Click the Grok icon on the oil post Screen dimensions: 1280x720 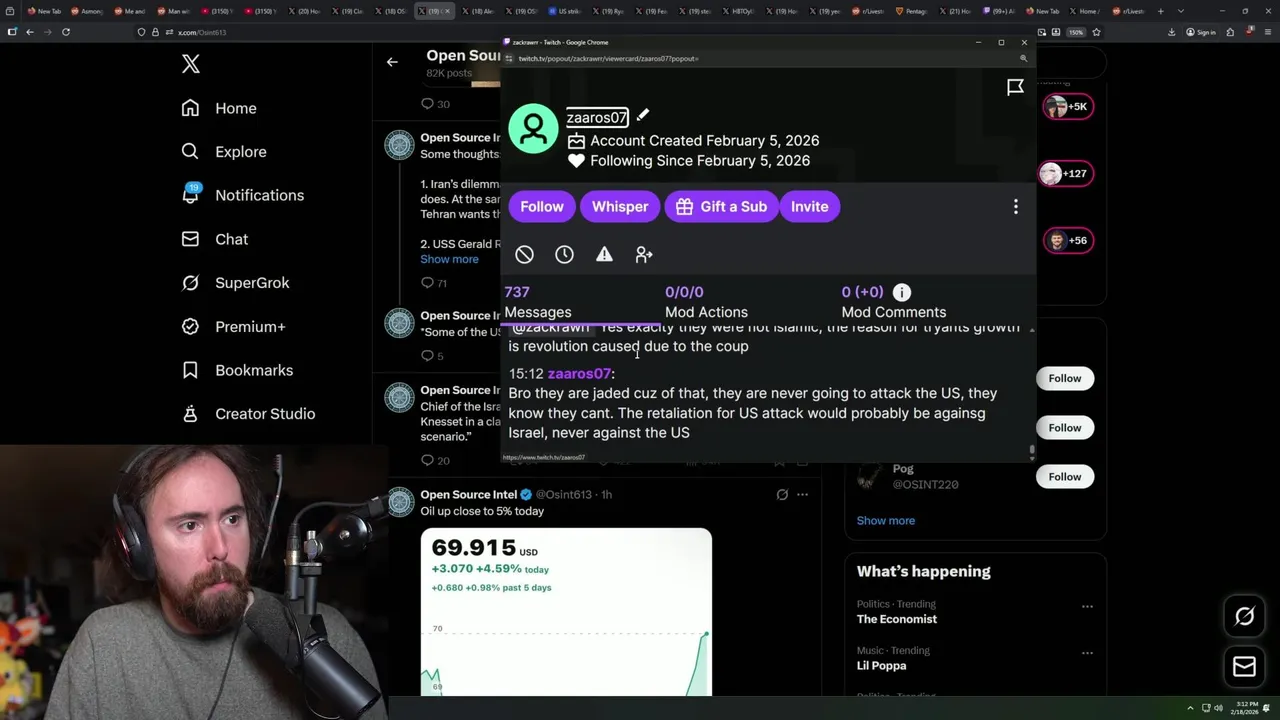(x=782, y=494)
